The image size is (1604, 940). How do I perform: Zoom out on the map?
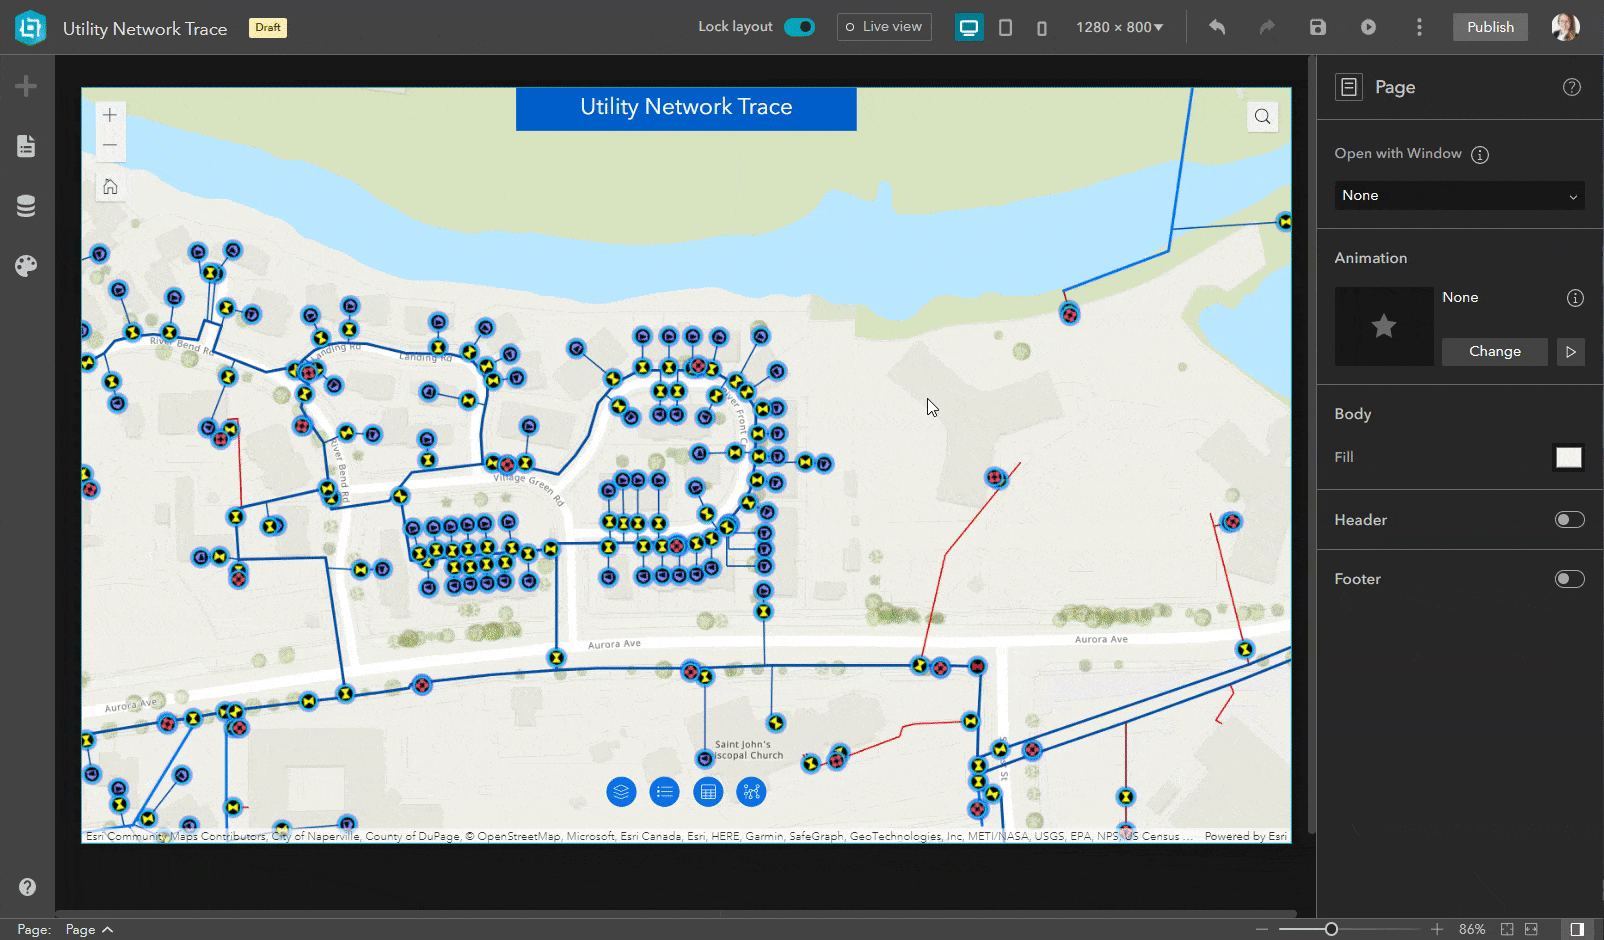tap(110, 145)
